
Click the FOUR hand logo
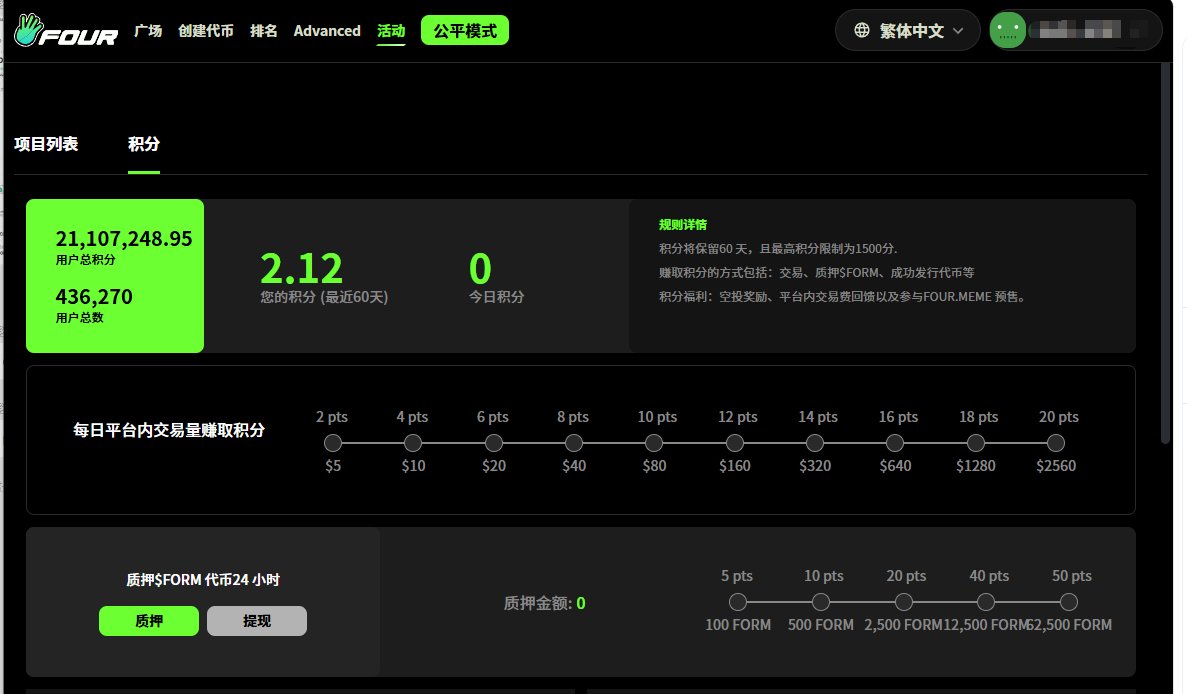click(x=66, y=30)
